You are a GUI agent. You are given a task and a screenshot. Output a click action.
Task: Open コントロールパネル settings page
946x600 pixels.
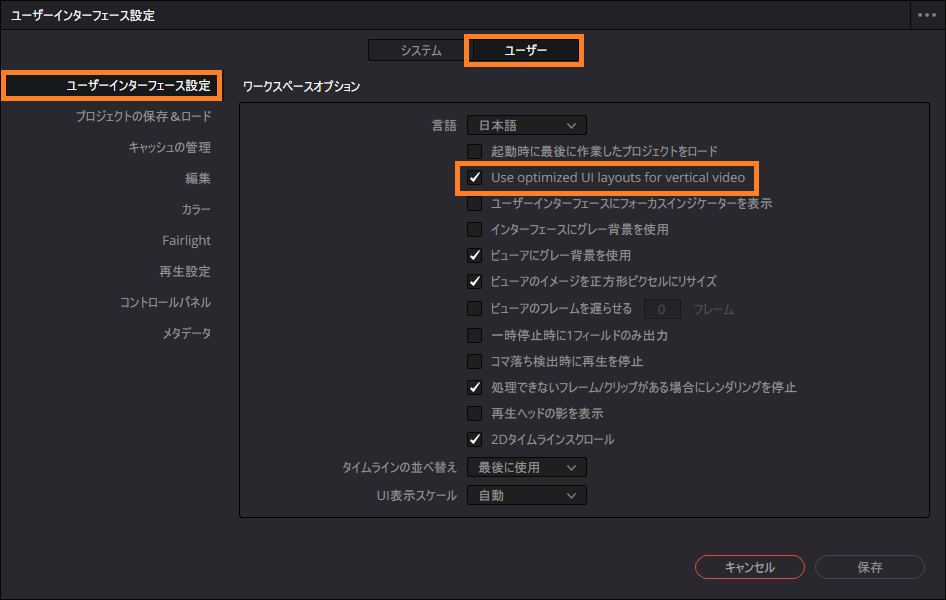pyautogui.click(x=165, y=302)
